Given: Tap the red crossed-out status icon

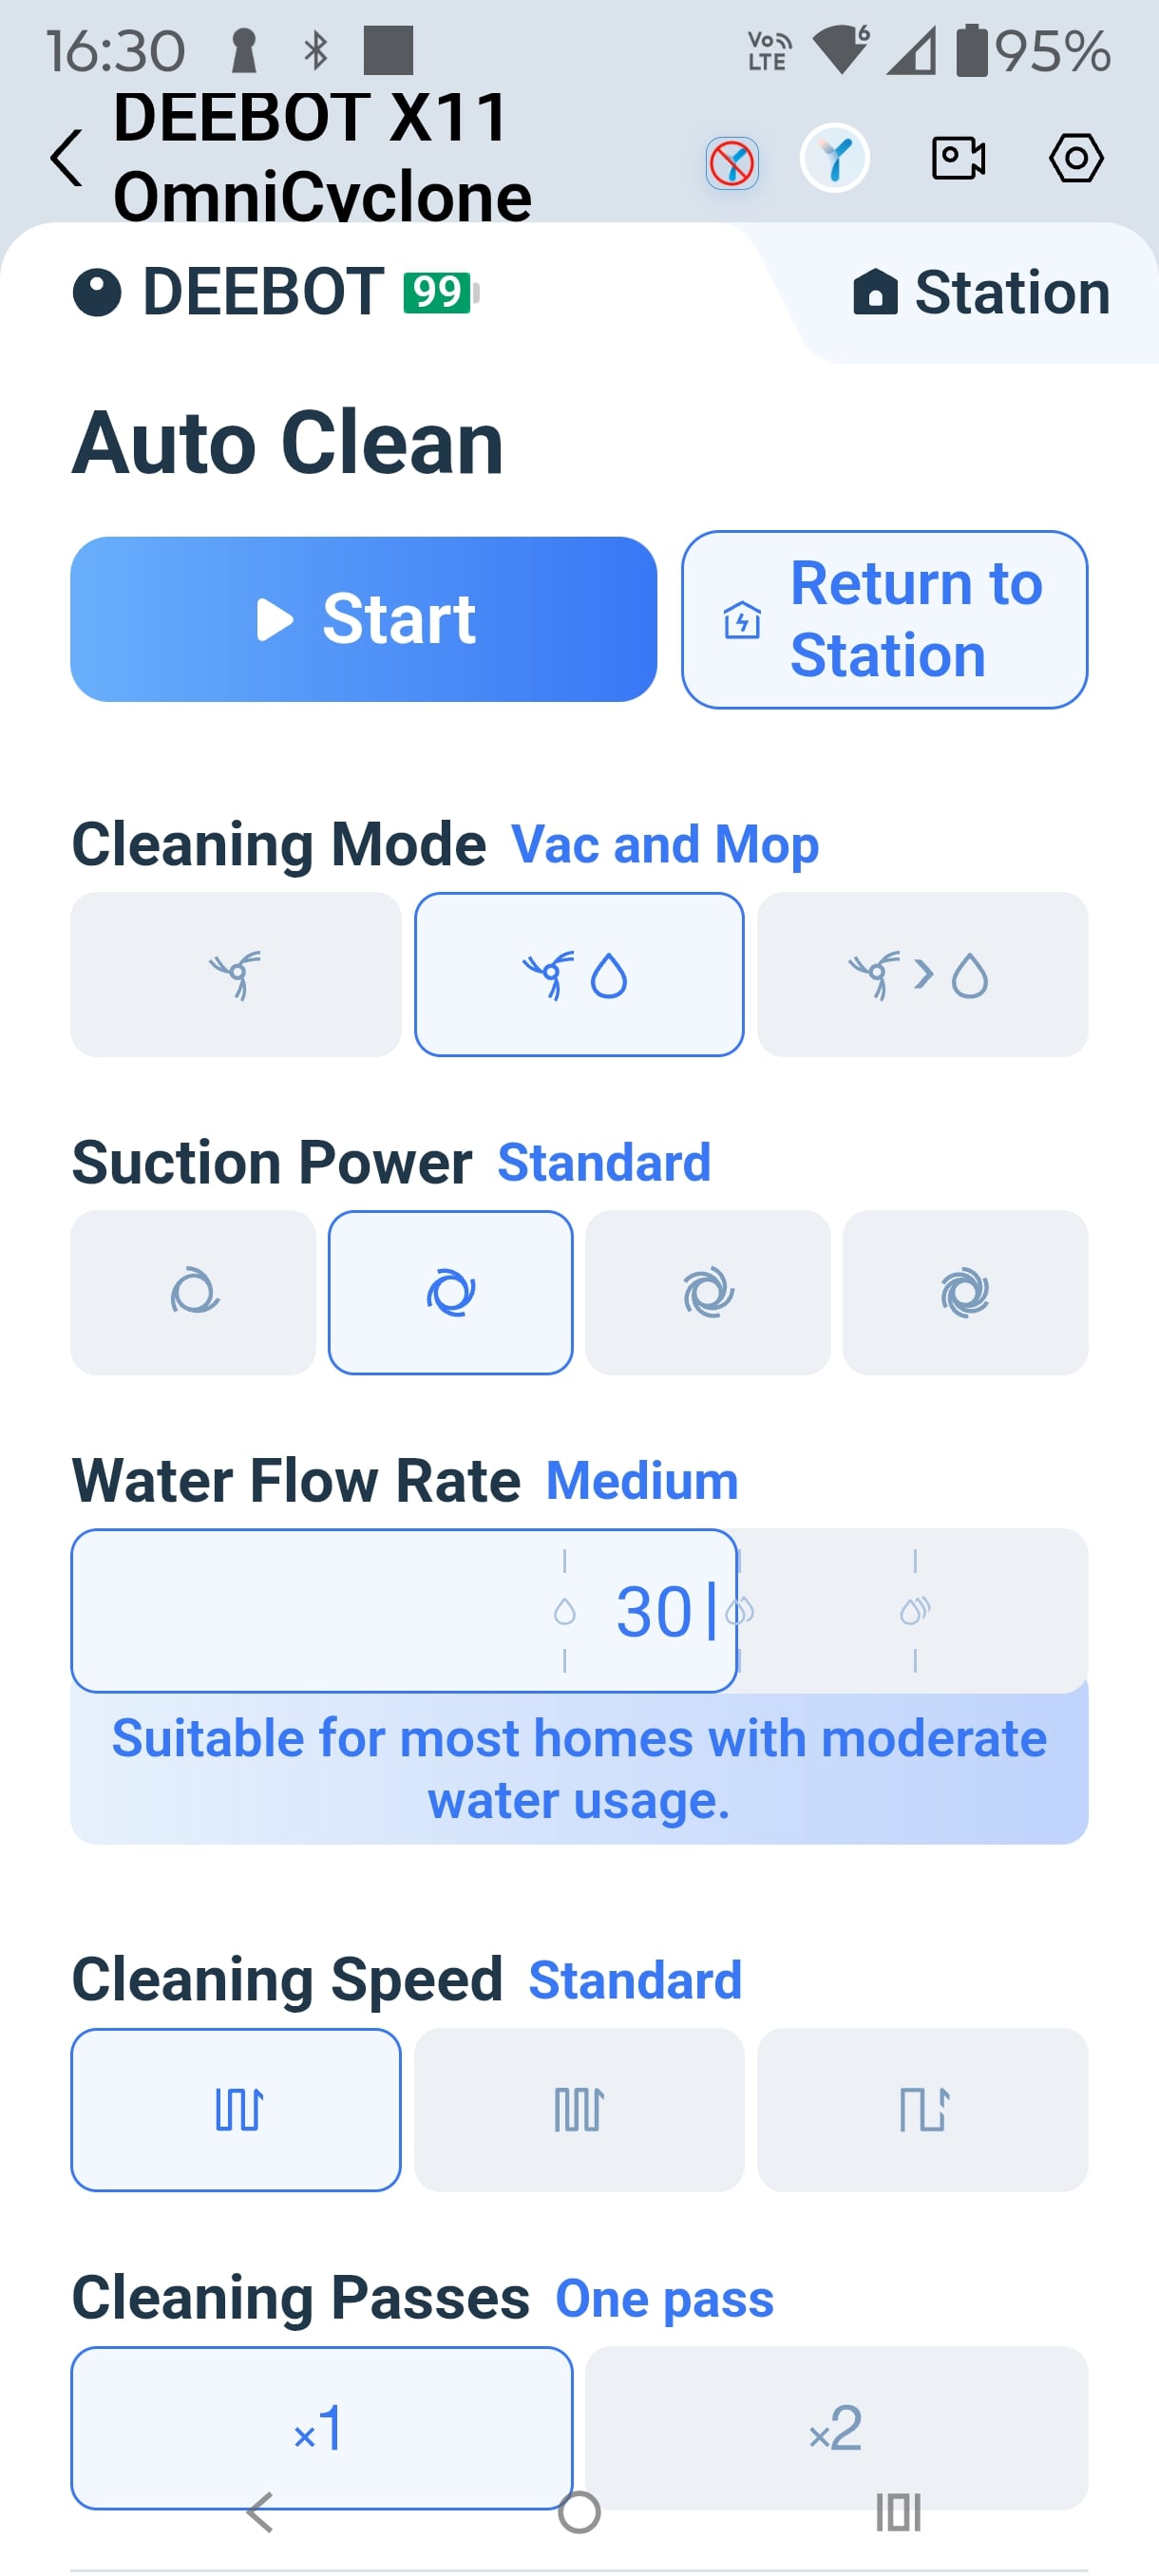Looking at the screenshot, I should [x=732, y=163].
